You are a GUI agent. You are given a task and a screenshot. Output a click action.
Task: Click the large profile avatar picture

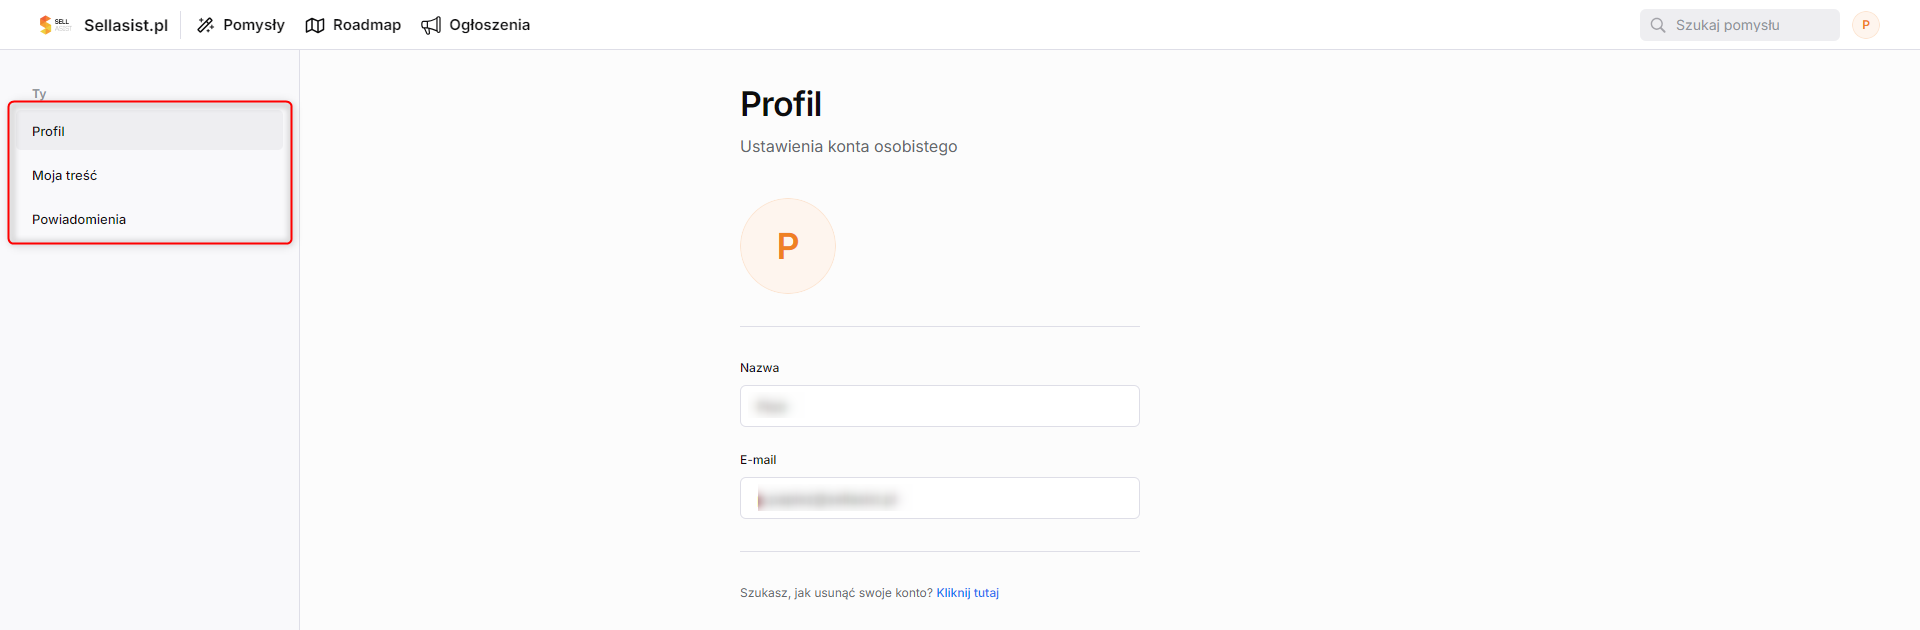click(x=788, y=246)
